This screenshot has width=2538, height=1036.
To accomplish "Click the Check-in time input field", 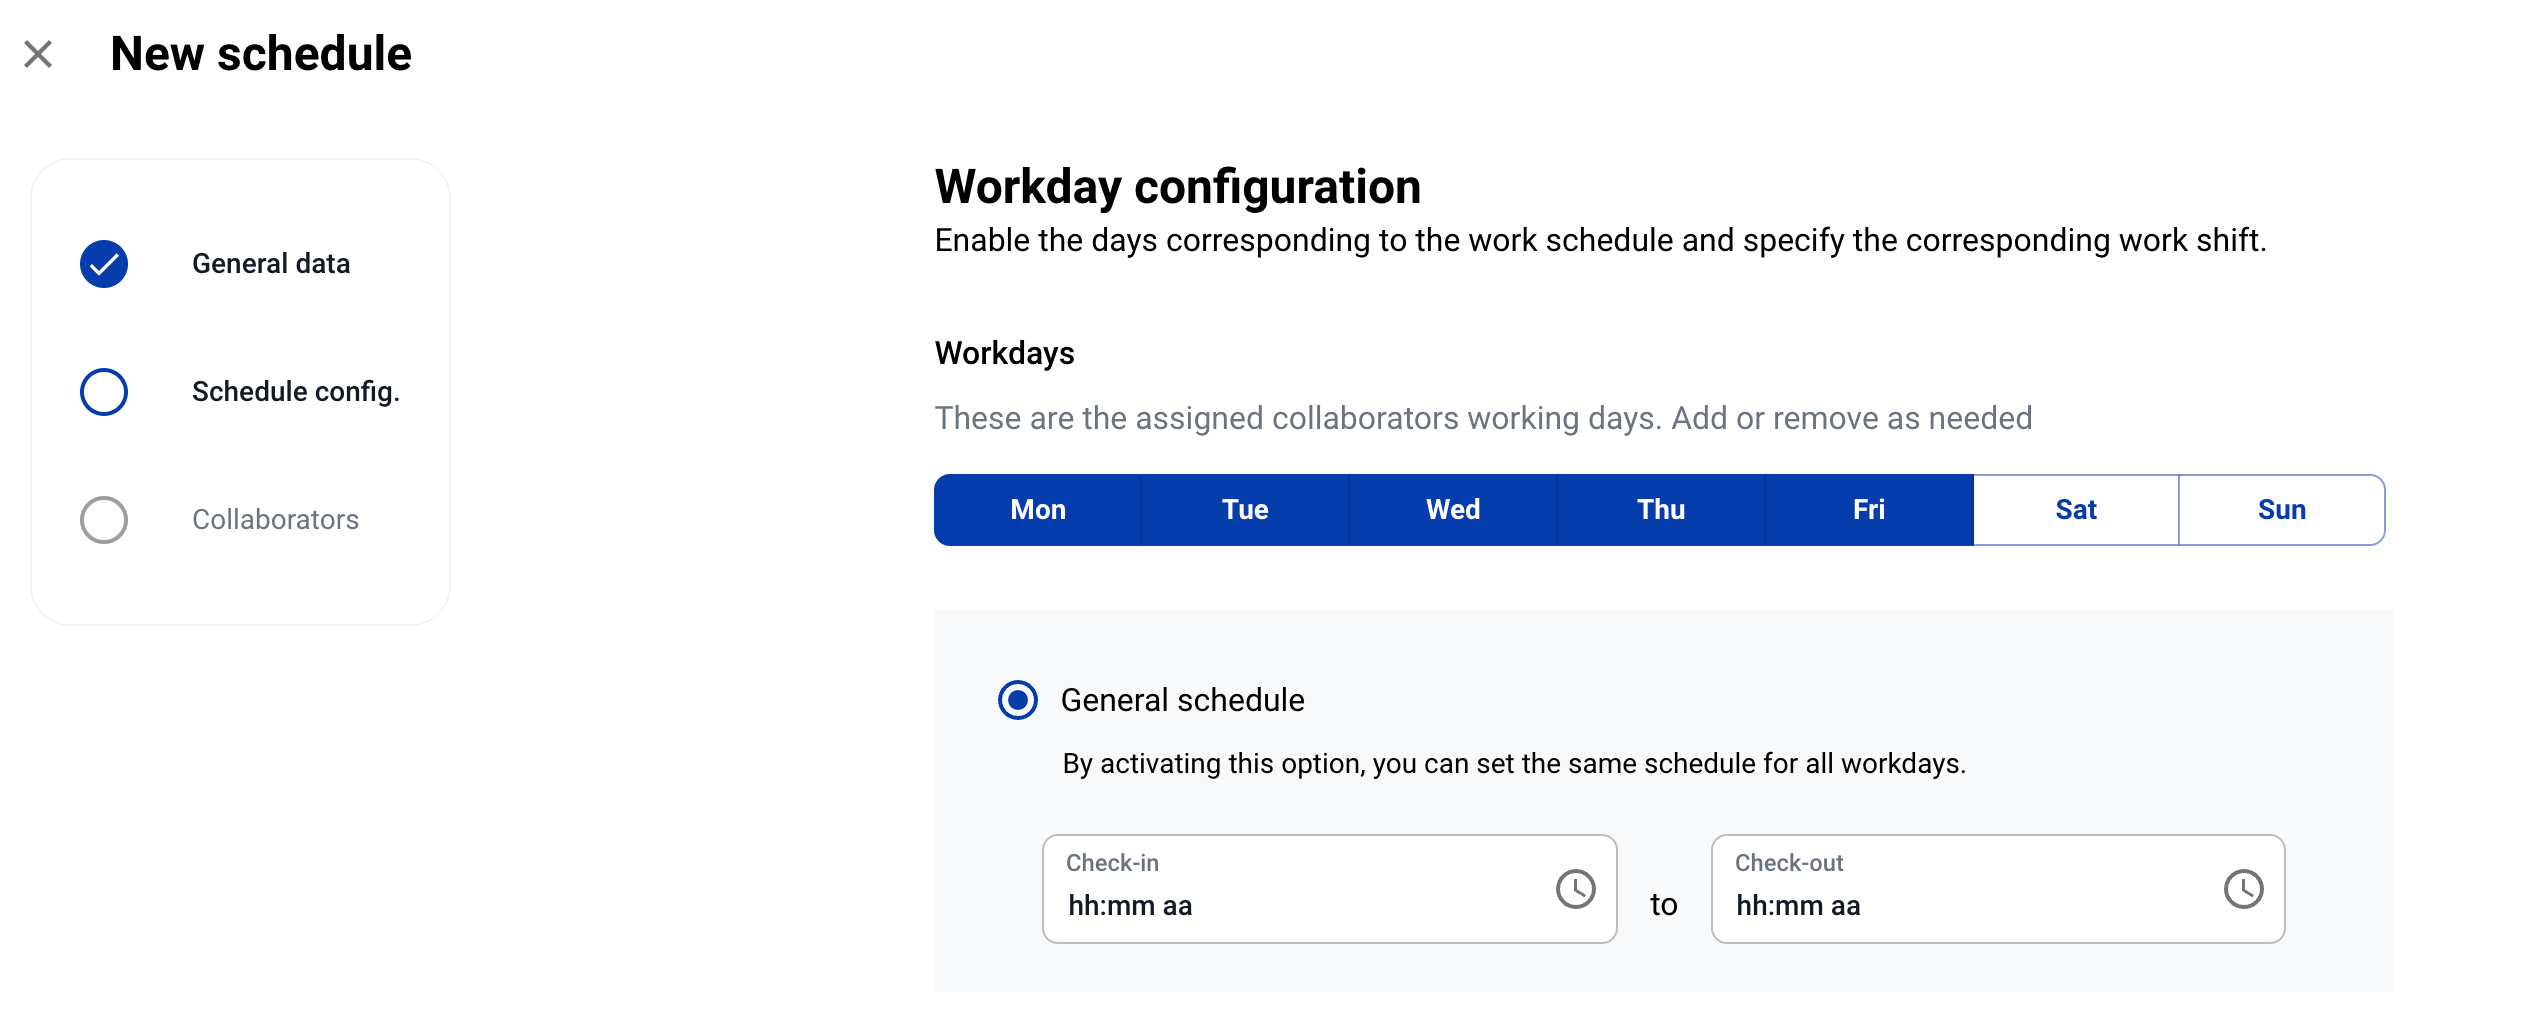I will click(1290, 904).
